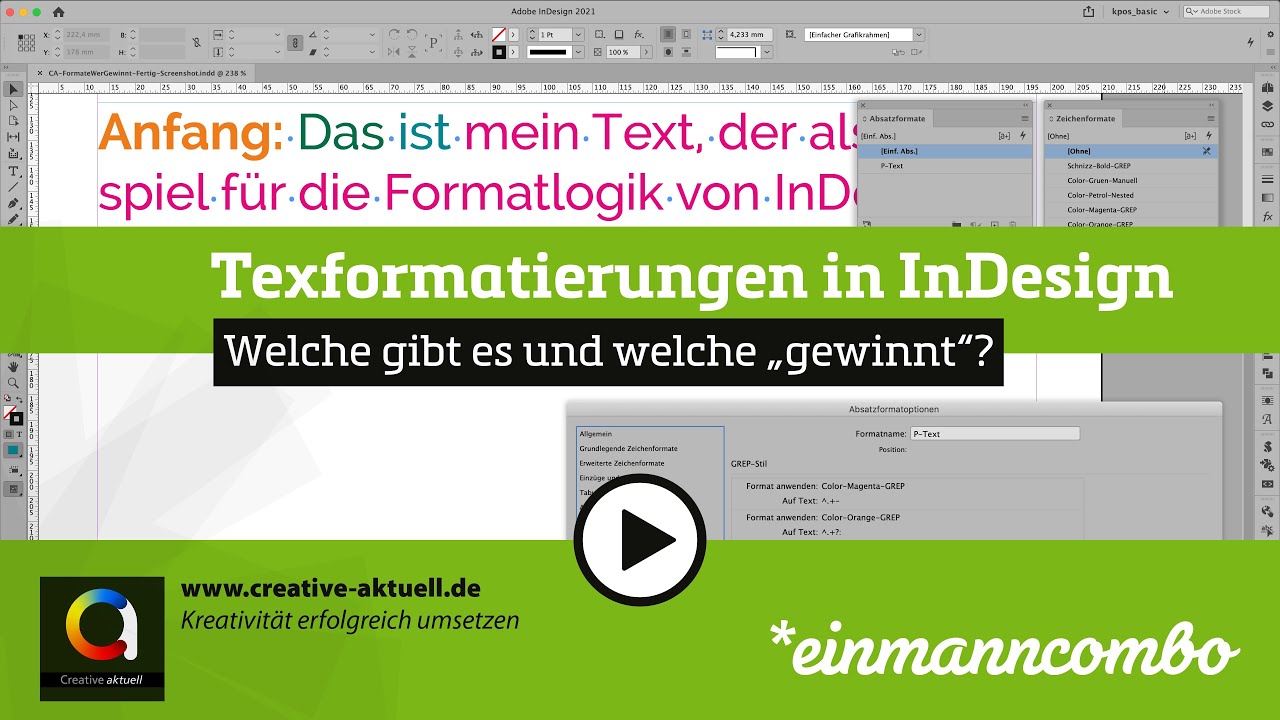
Task: Open the Links panel icon in dock
Action: tap(1267, 125)
